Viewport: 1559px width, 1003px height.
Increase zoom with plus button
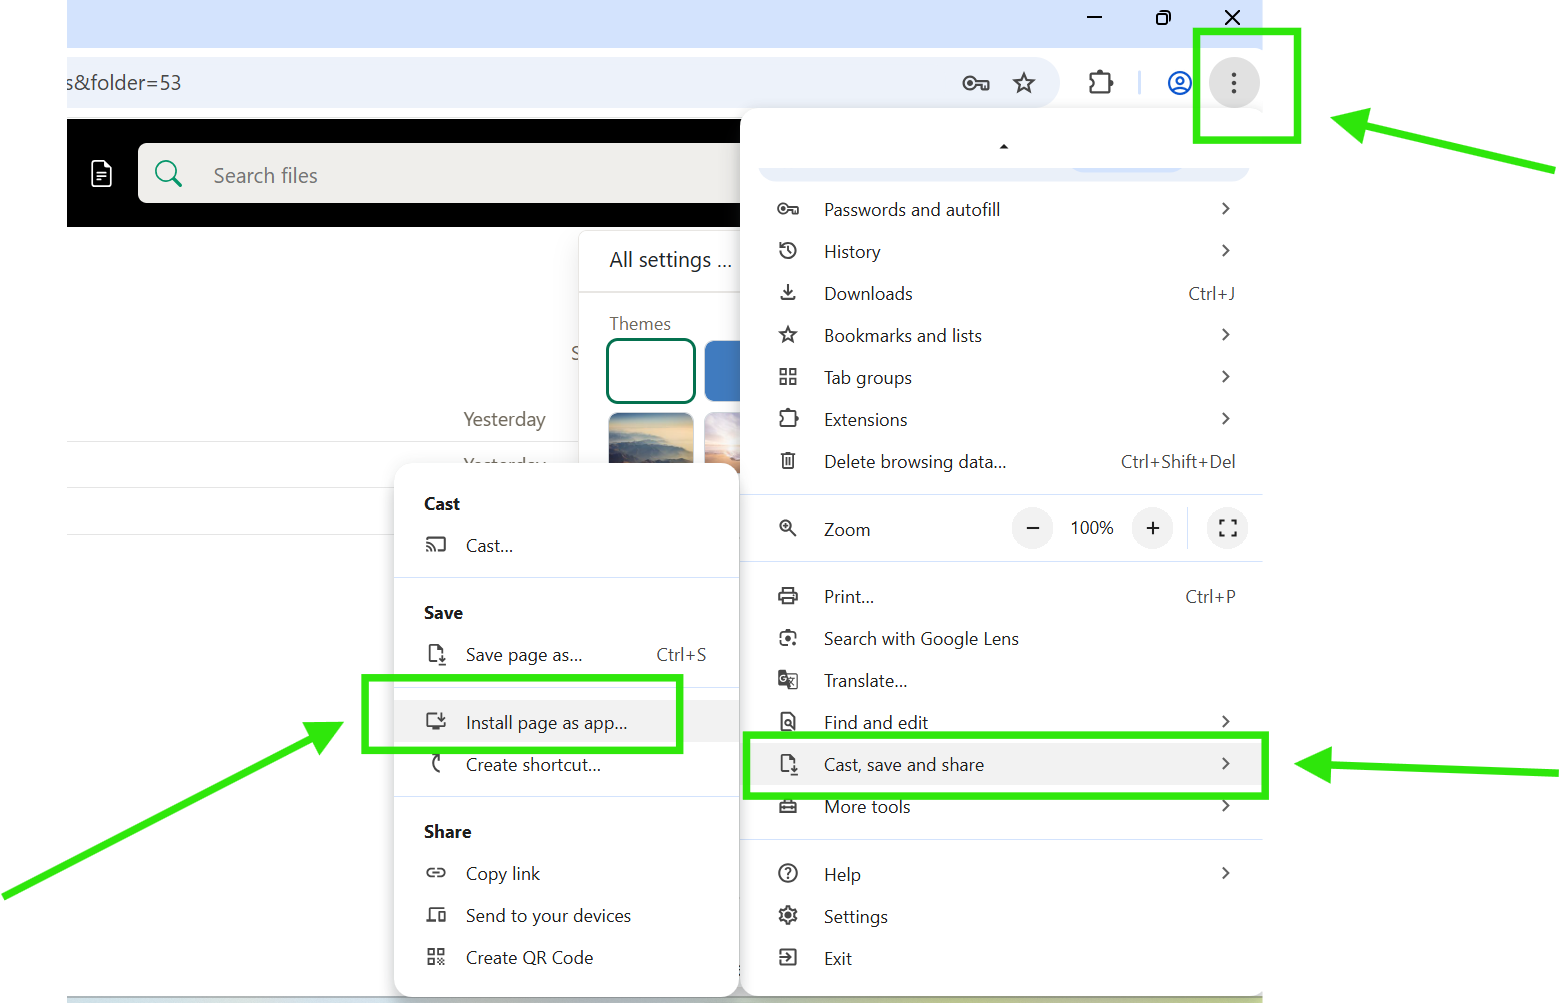[x=1152, y=528]
